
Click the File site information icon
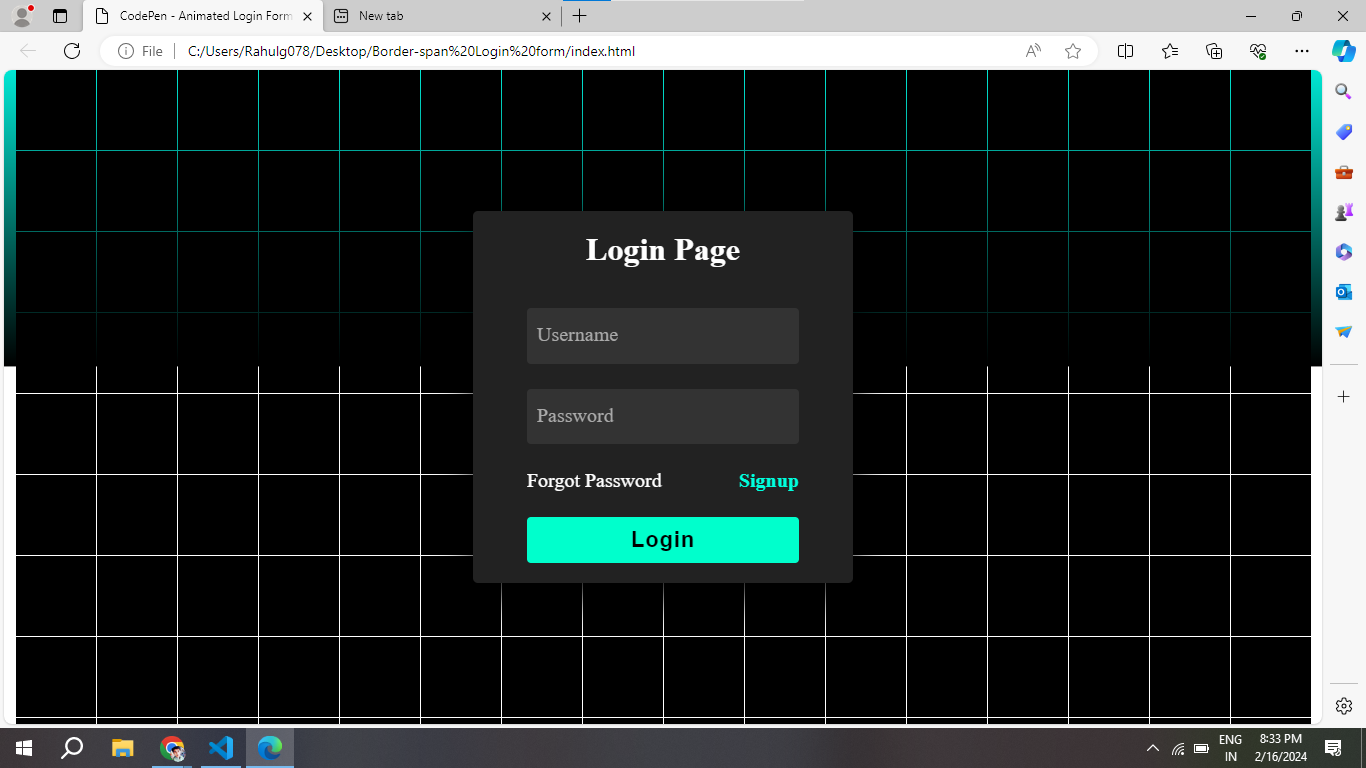click(140, 51)
